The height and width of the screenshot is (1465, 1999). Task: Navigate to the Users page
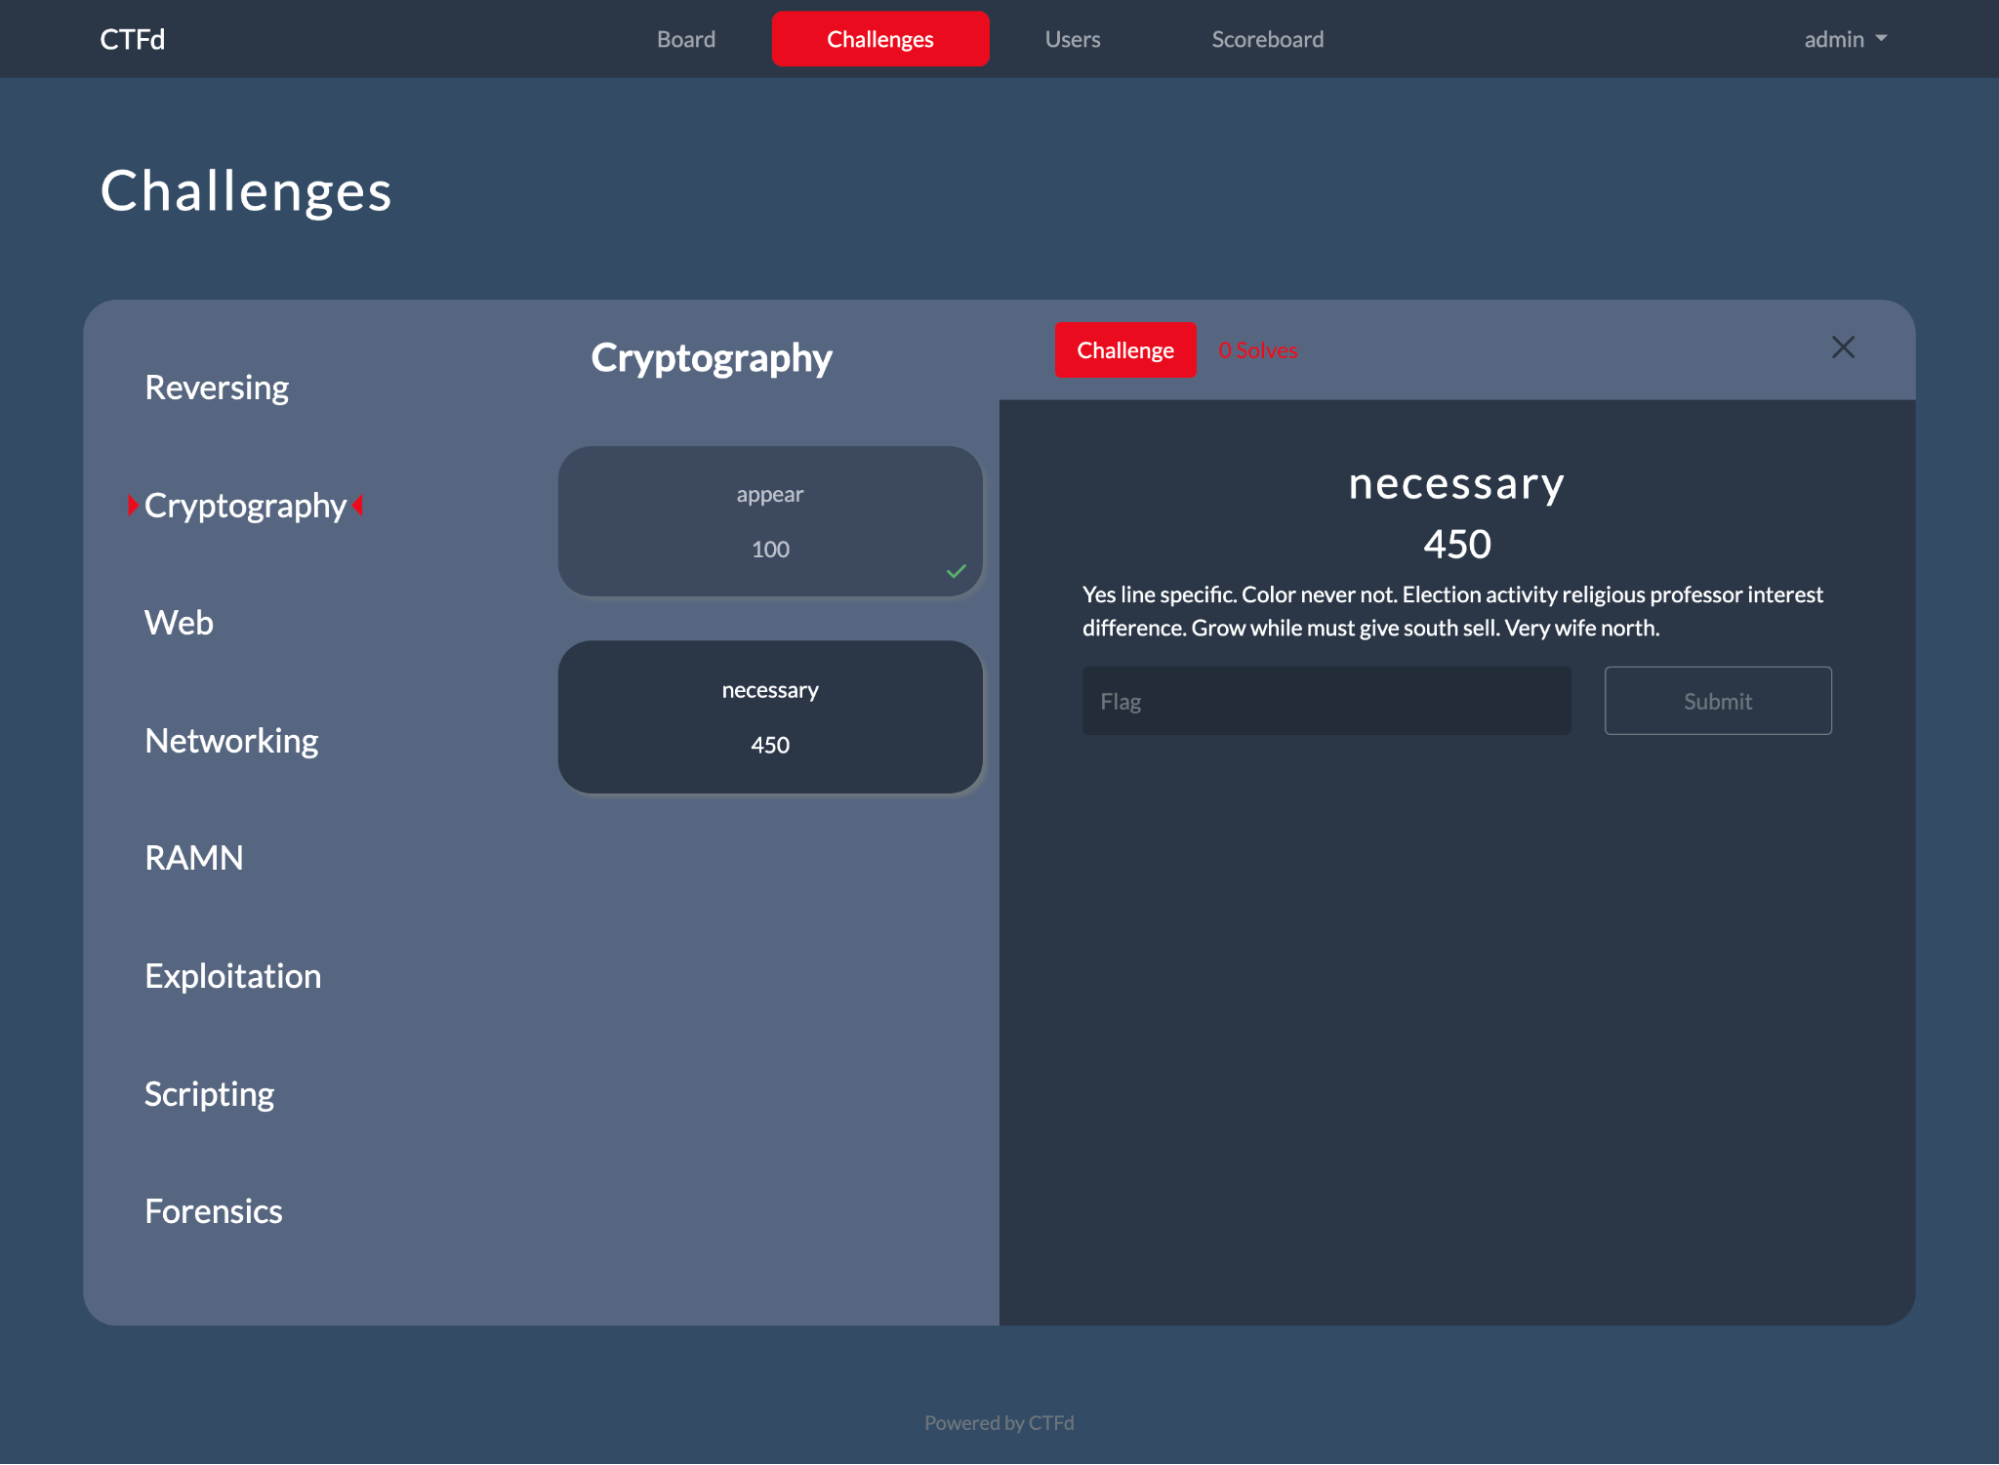(1072, 39)
